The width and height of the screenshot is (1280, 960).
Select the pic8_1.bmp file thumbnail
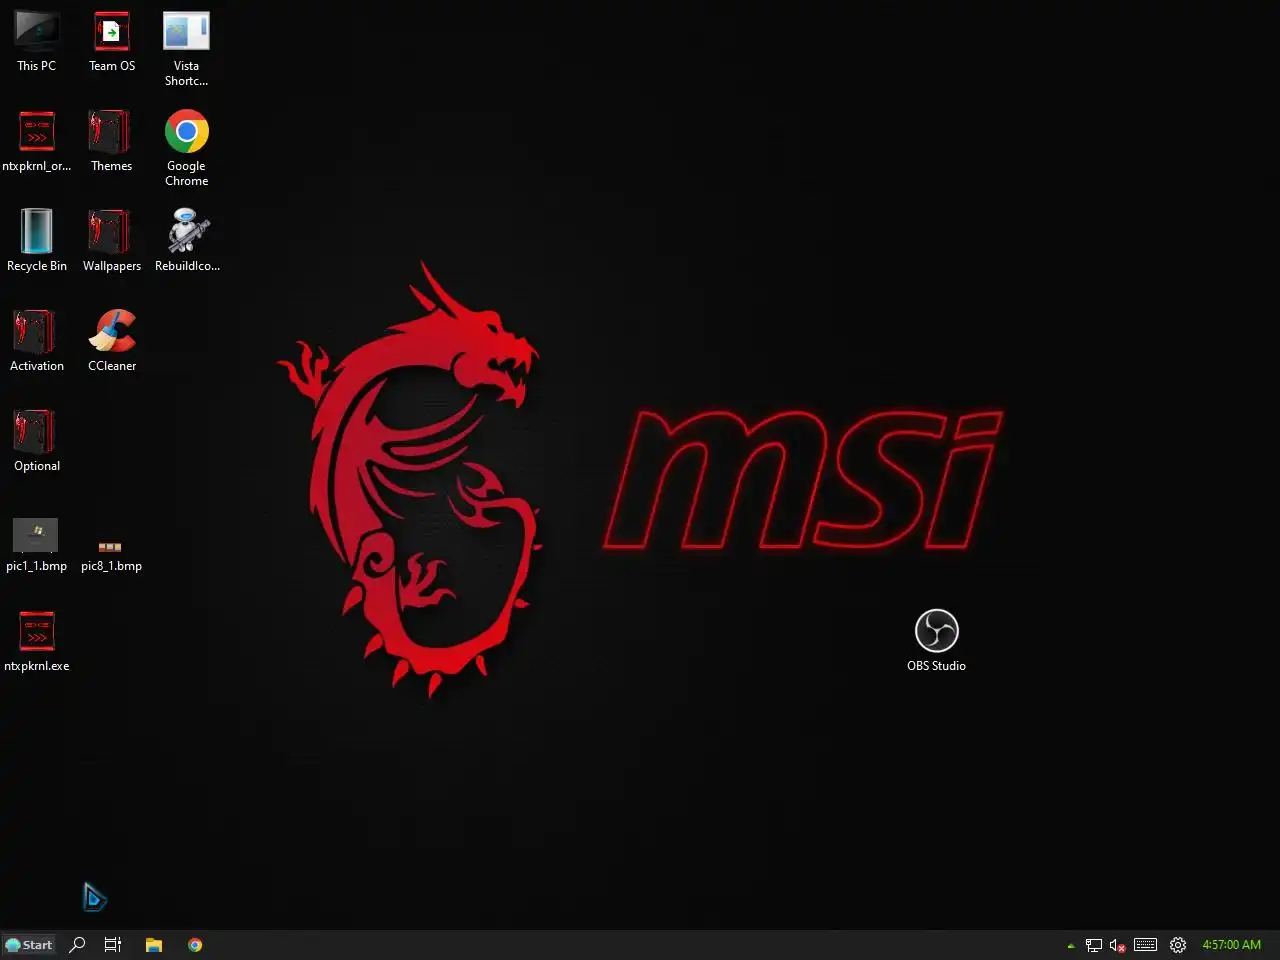[110, 547]
